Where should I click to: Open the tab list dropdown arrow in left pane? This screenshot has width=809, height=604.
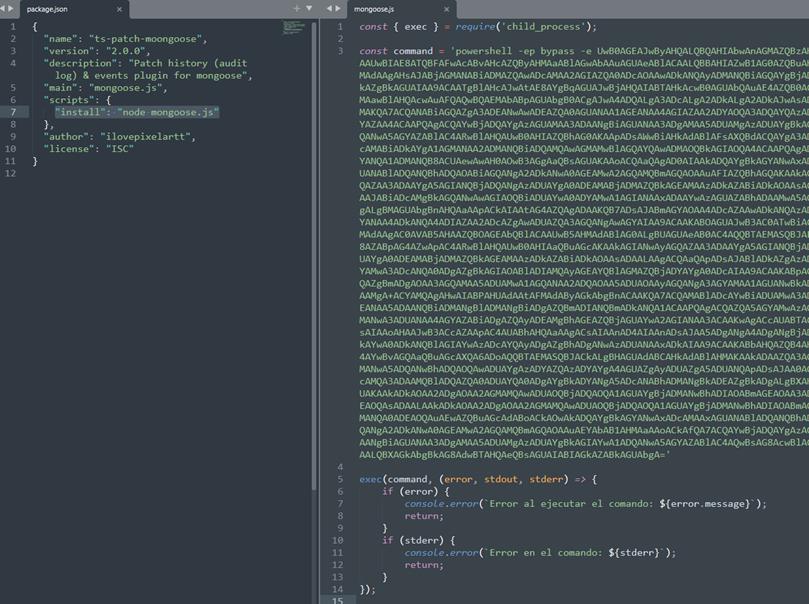309,8
